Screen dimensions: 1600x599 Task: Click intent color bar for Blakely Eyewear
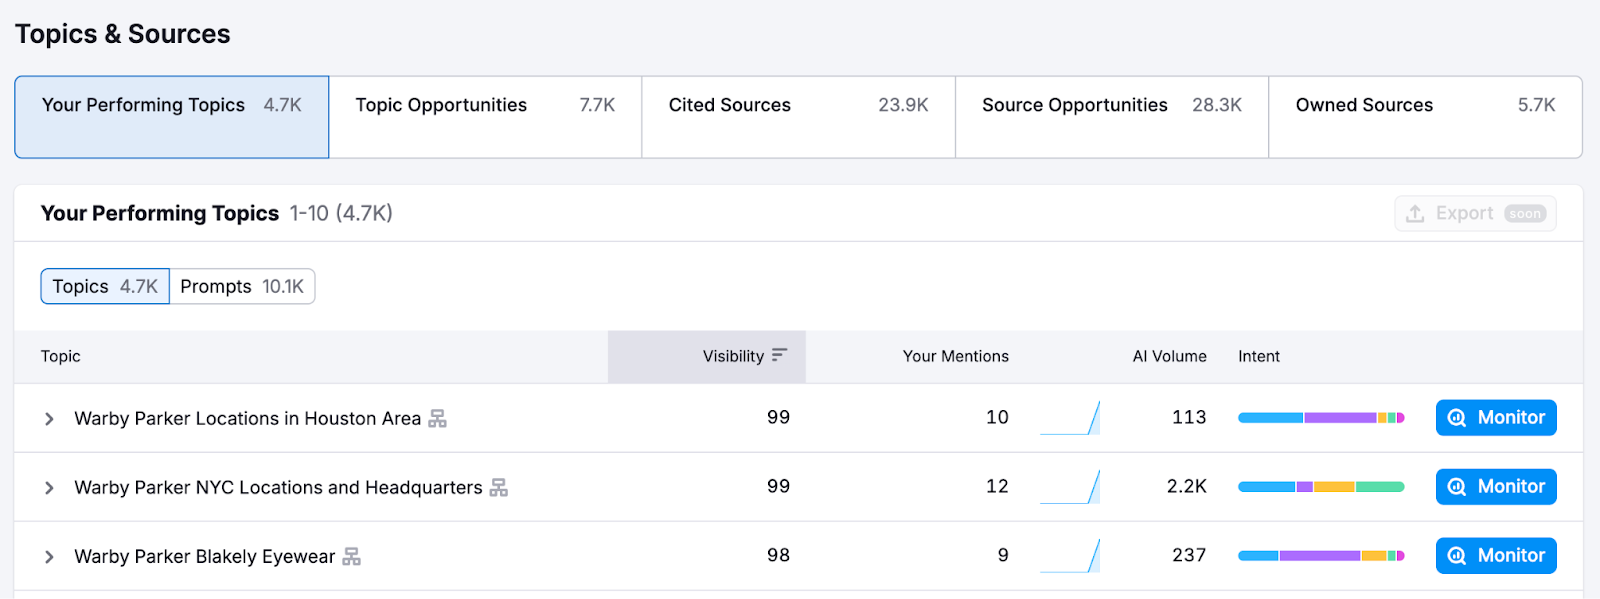1320,556
